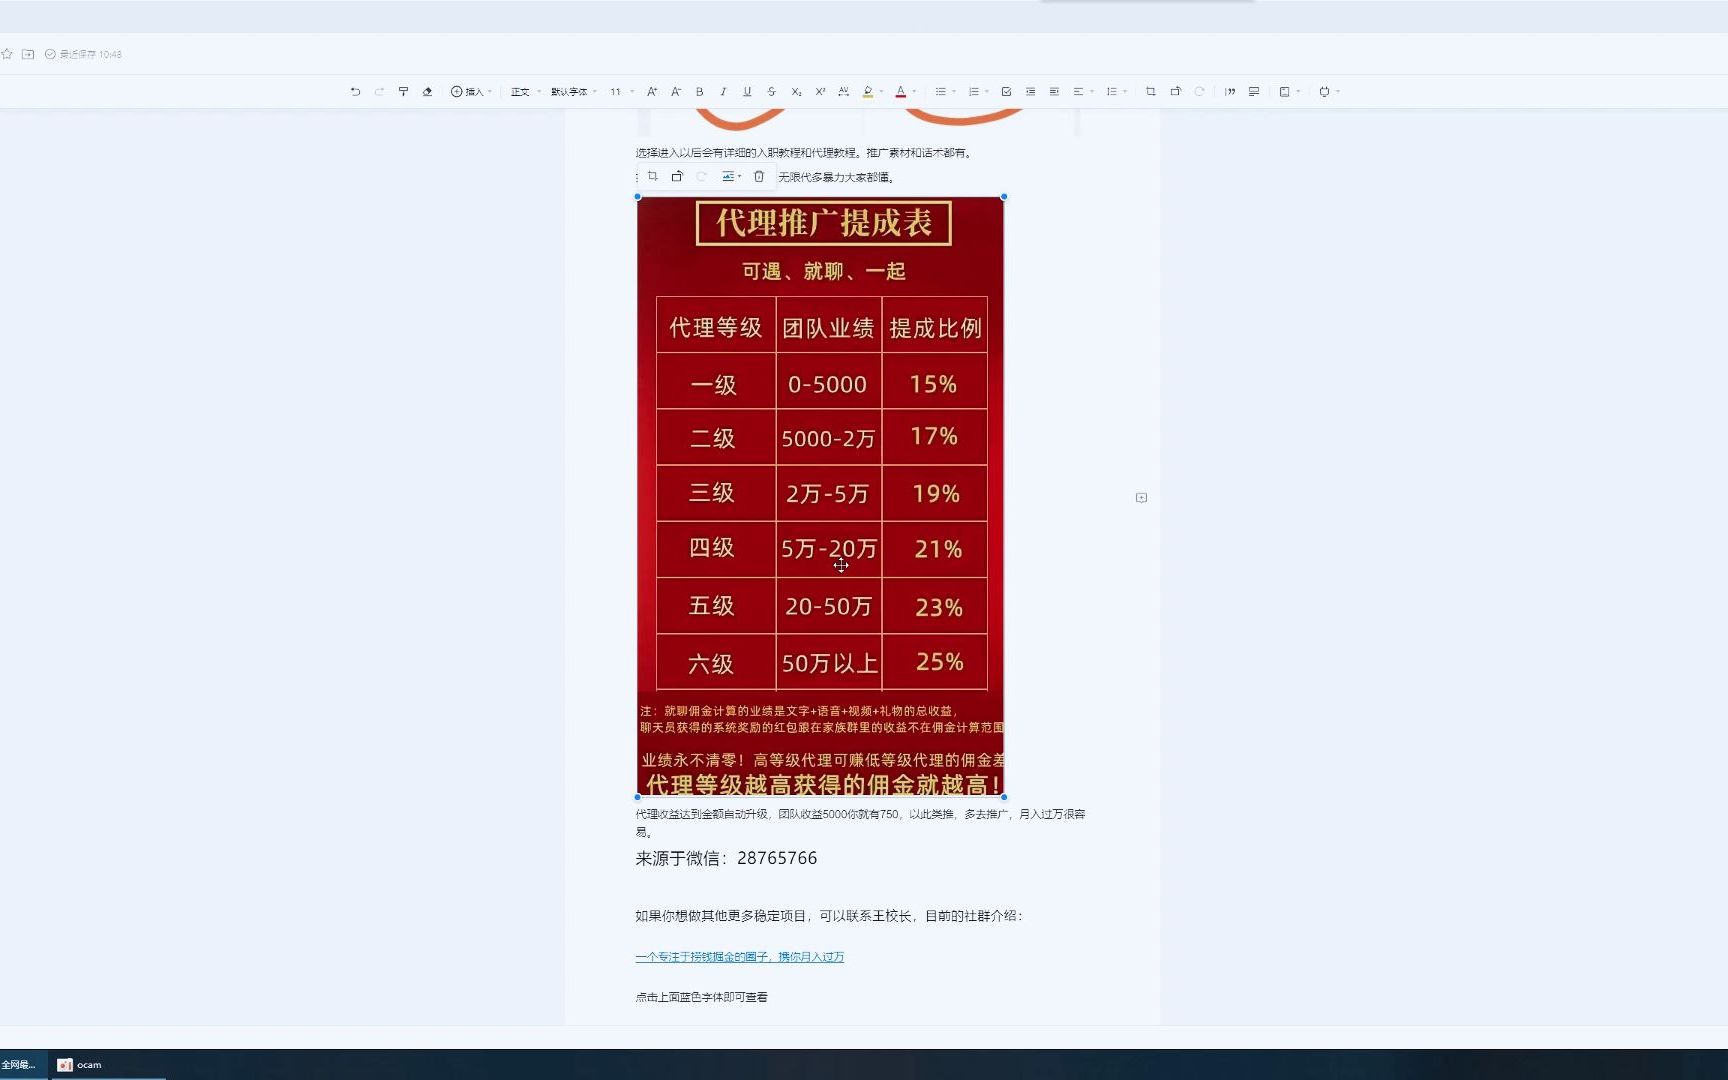Click the add comment icon in right margin
Screen dimensions: 1728x1080
pos(1141,497)
